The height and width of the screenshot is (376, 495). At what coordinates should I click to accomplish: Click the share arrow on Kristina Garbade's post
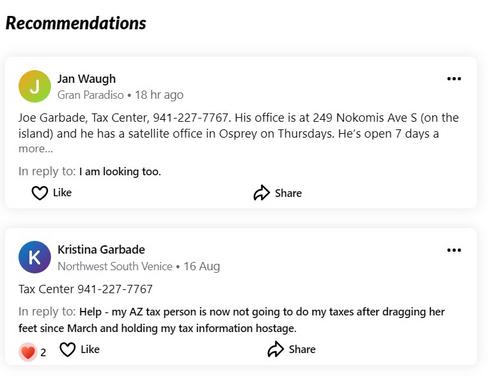click(x=275, y=349)
